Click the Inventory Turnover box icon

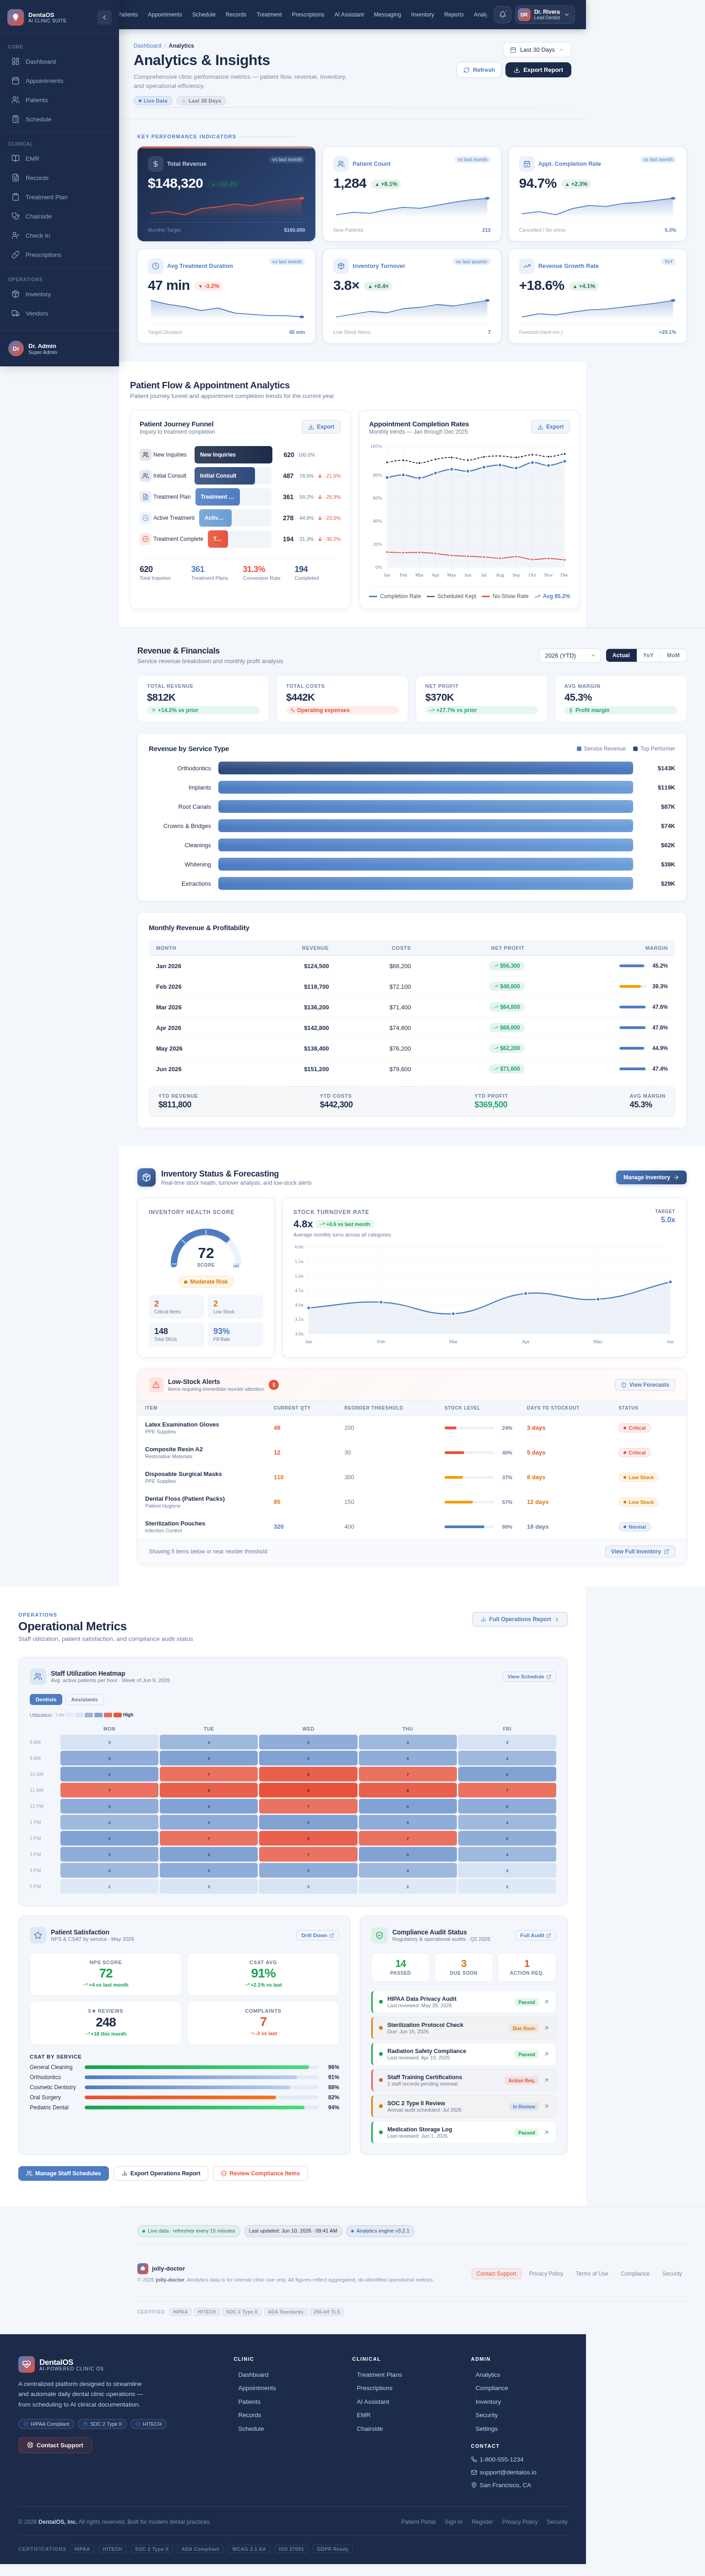(341, 266)
